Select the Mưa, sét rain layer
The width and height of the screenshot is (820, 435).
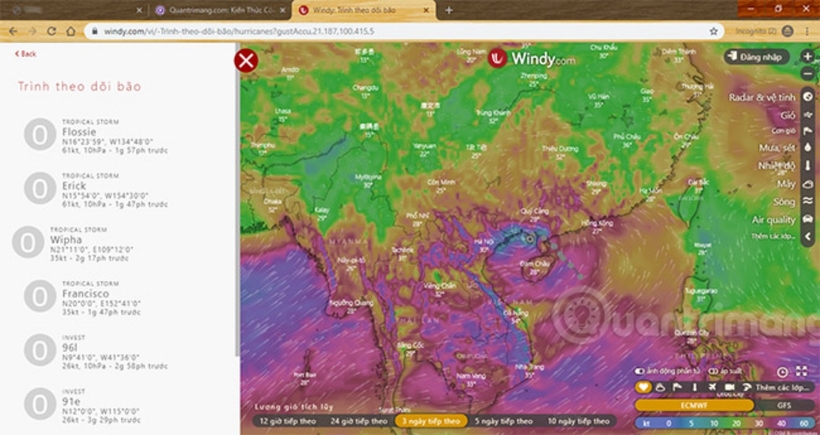point(807,148)
